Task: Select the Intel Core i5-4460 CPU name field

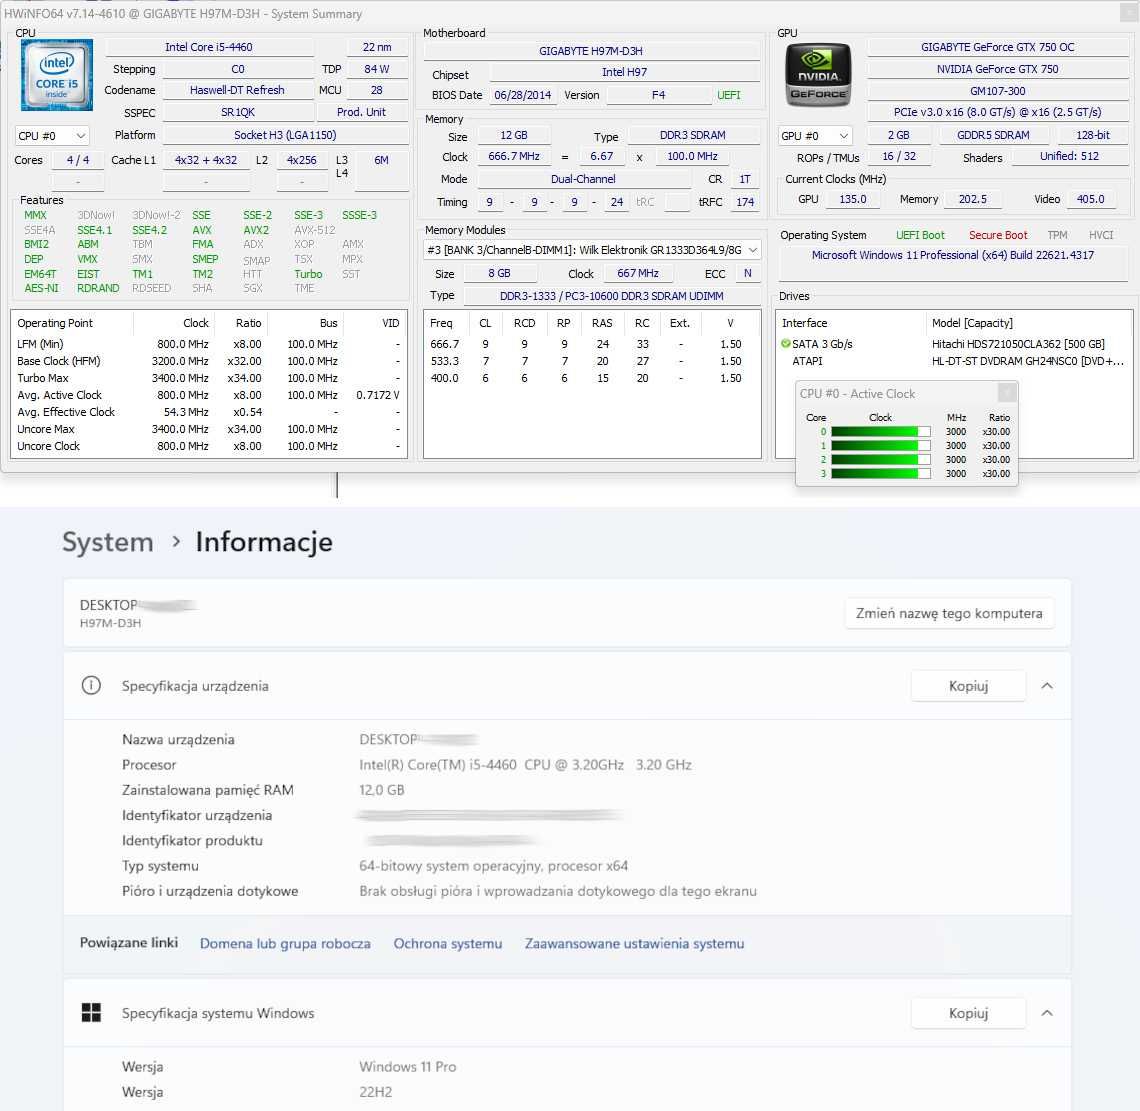Action: (209, 47)
